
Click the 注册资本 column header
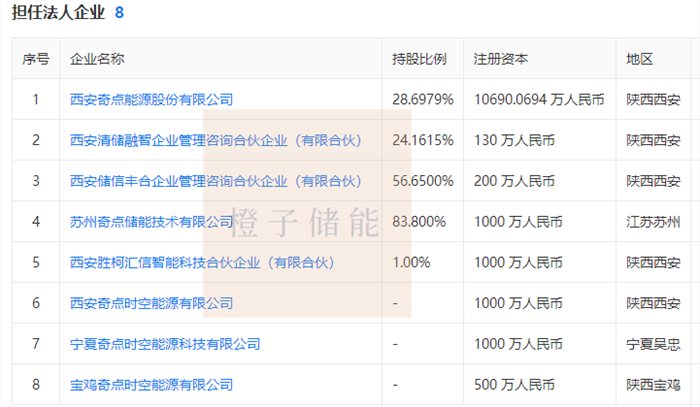pyautogui.click(x=500, y=59)
